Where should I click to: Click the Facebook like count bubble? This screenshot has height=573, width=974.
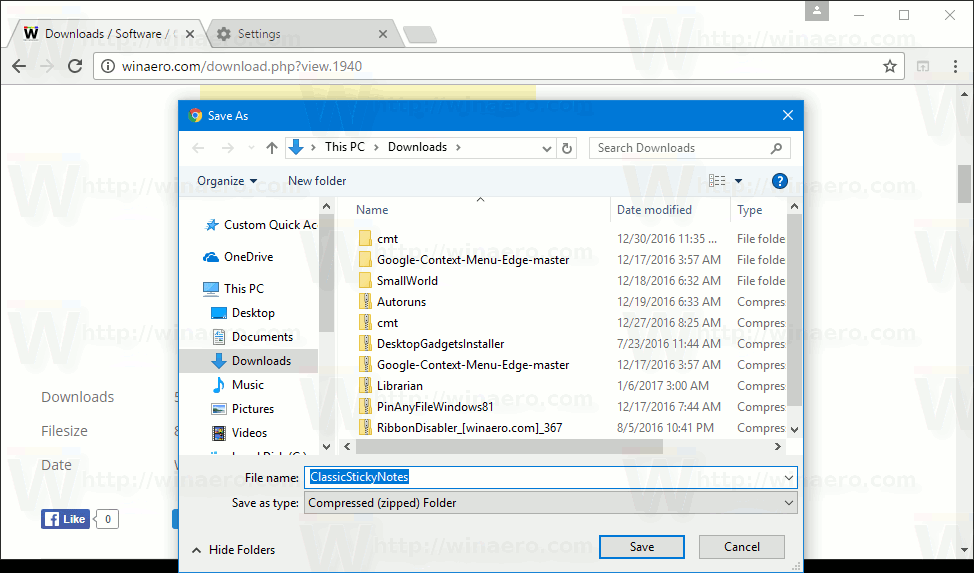pyautogui.click(x=108, y=519)
